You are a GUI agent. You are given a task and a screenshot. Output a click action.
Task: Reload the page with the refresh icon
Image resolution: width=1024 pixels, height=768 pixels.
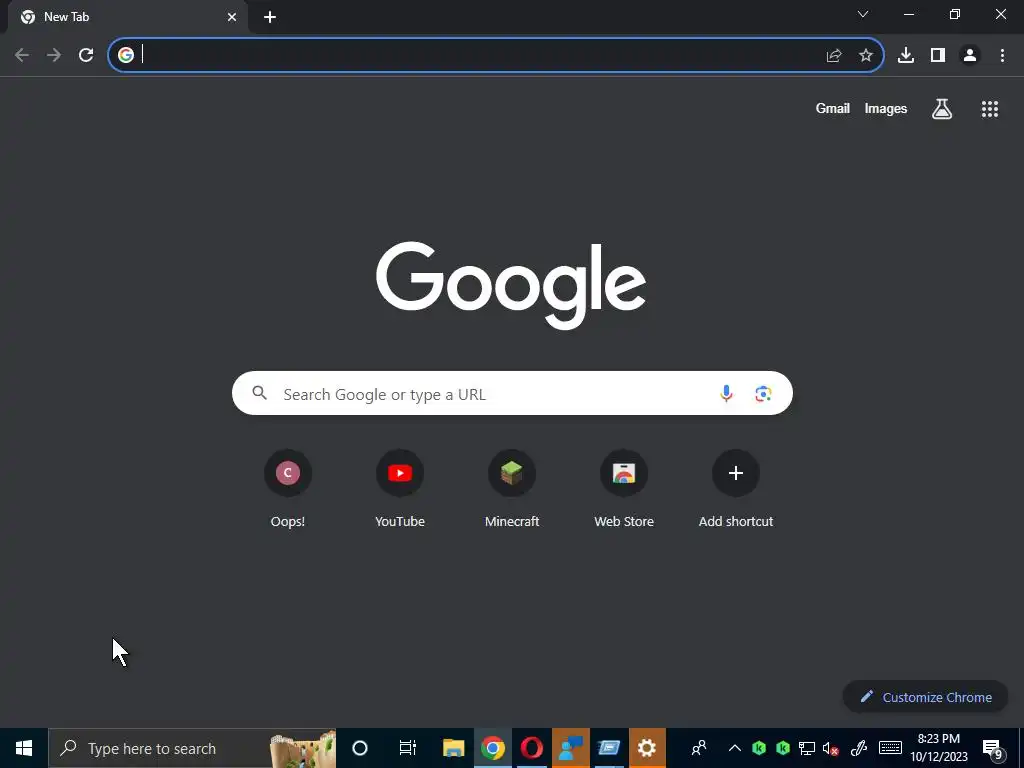(86, 56)
